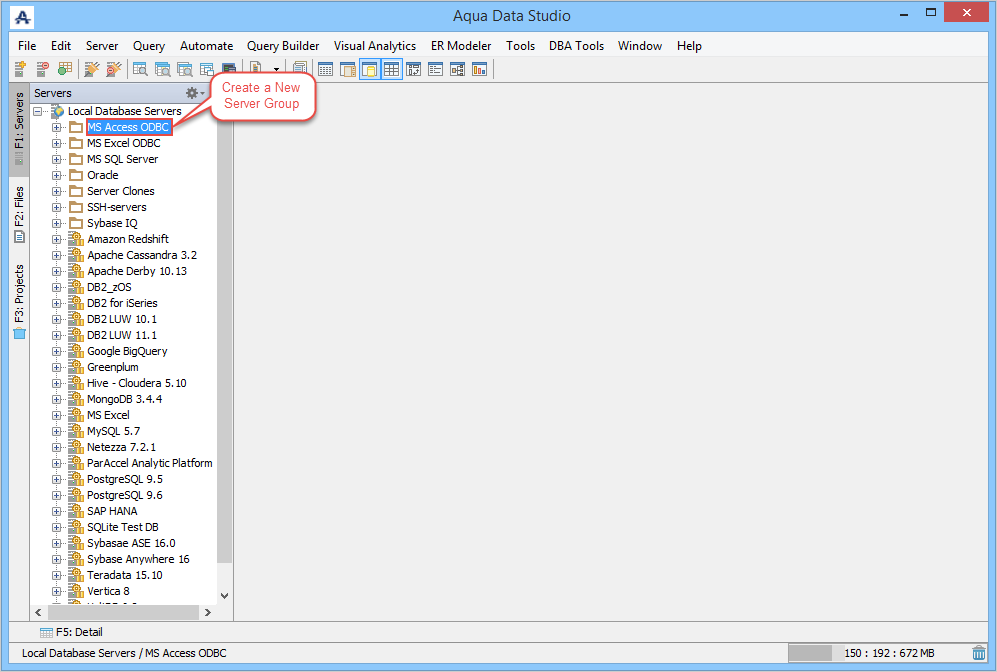Viewport: 997px width, 672px height.
Task: Select the SAP HANA server
Action: pos(112,511)
